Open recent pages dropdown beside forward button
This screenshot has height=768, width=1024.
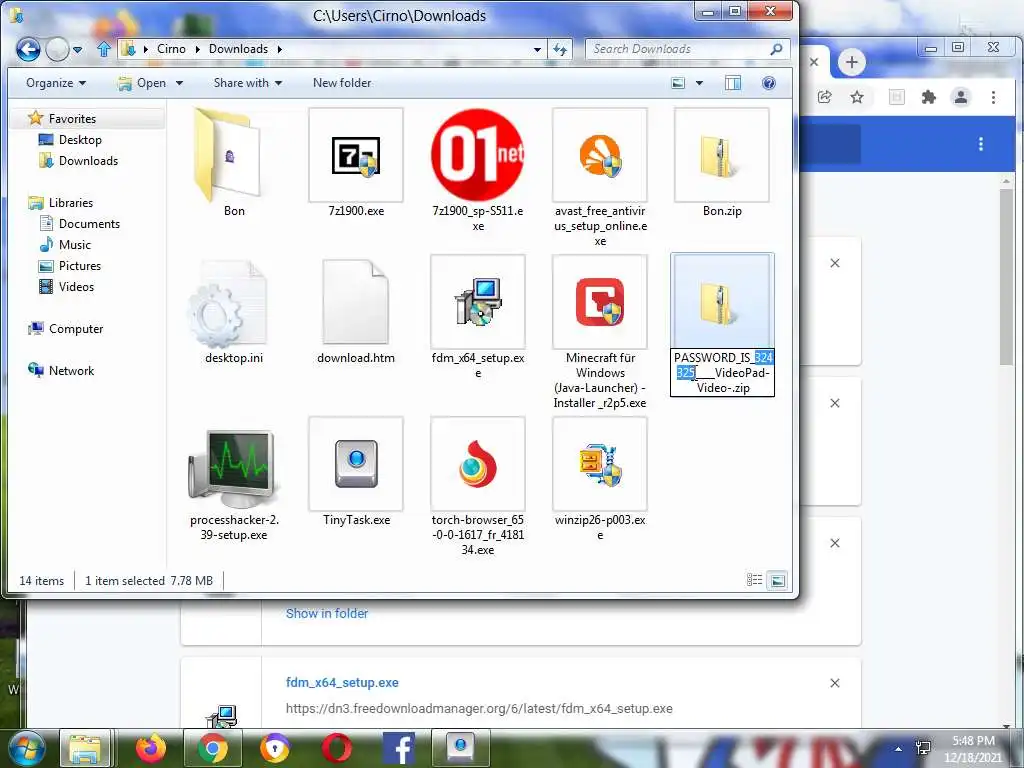pos(78,49)
